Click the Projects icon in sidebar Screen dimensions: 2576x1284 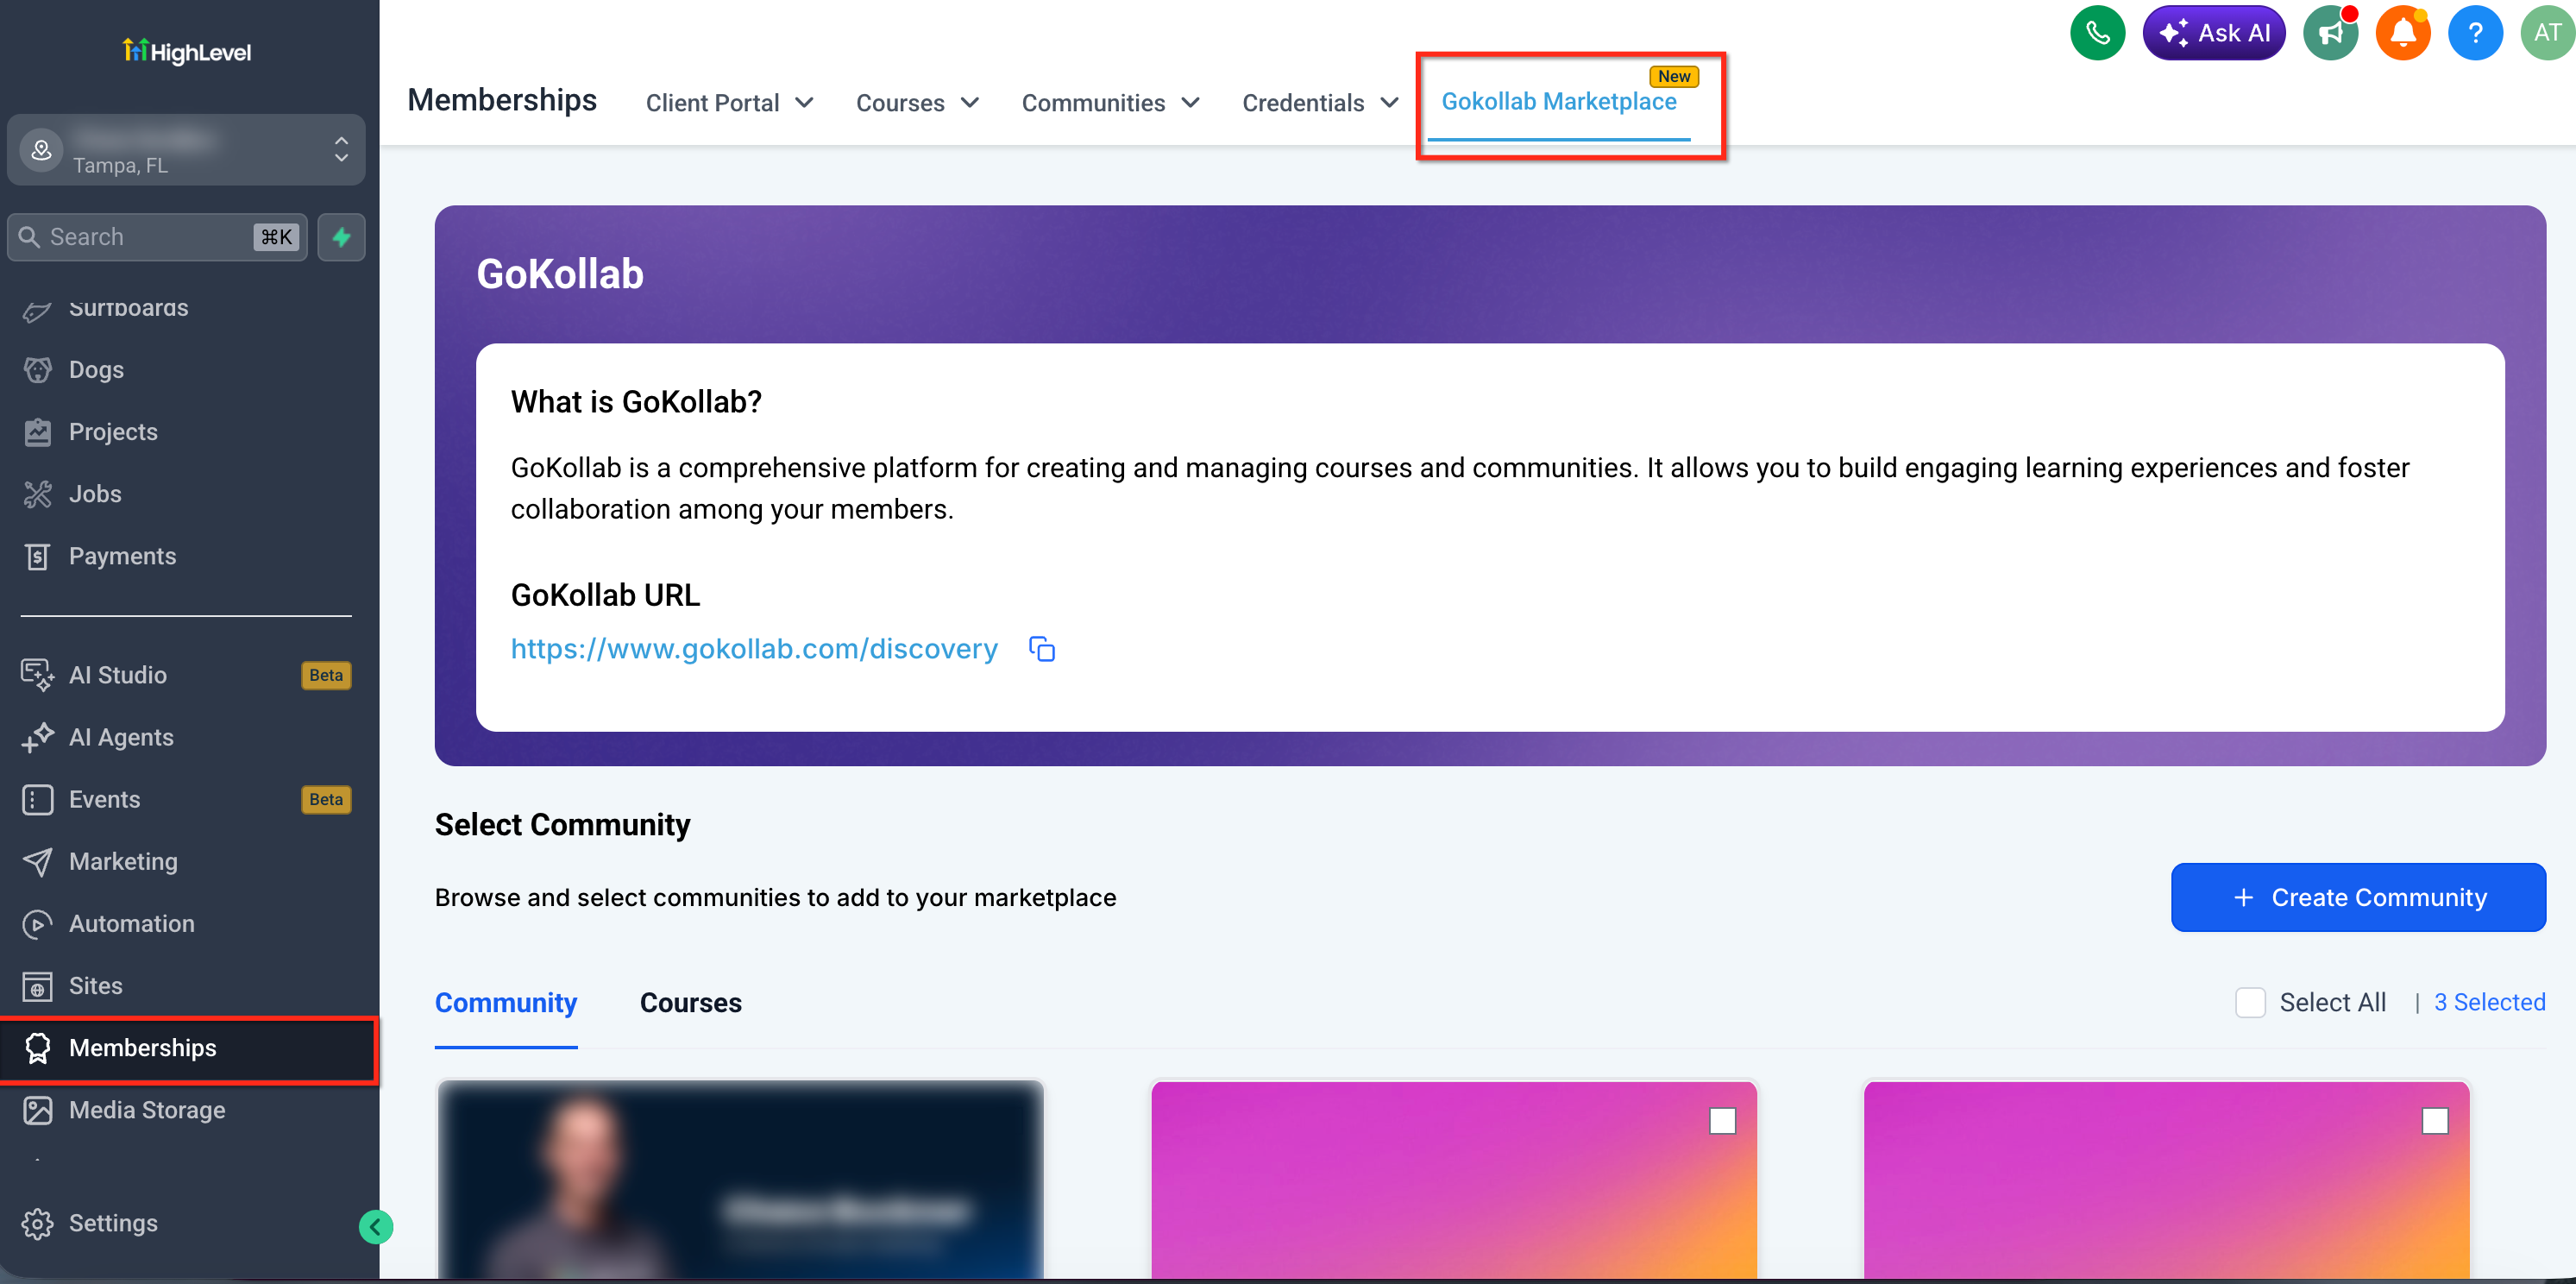click(x=37, y=432)
